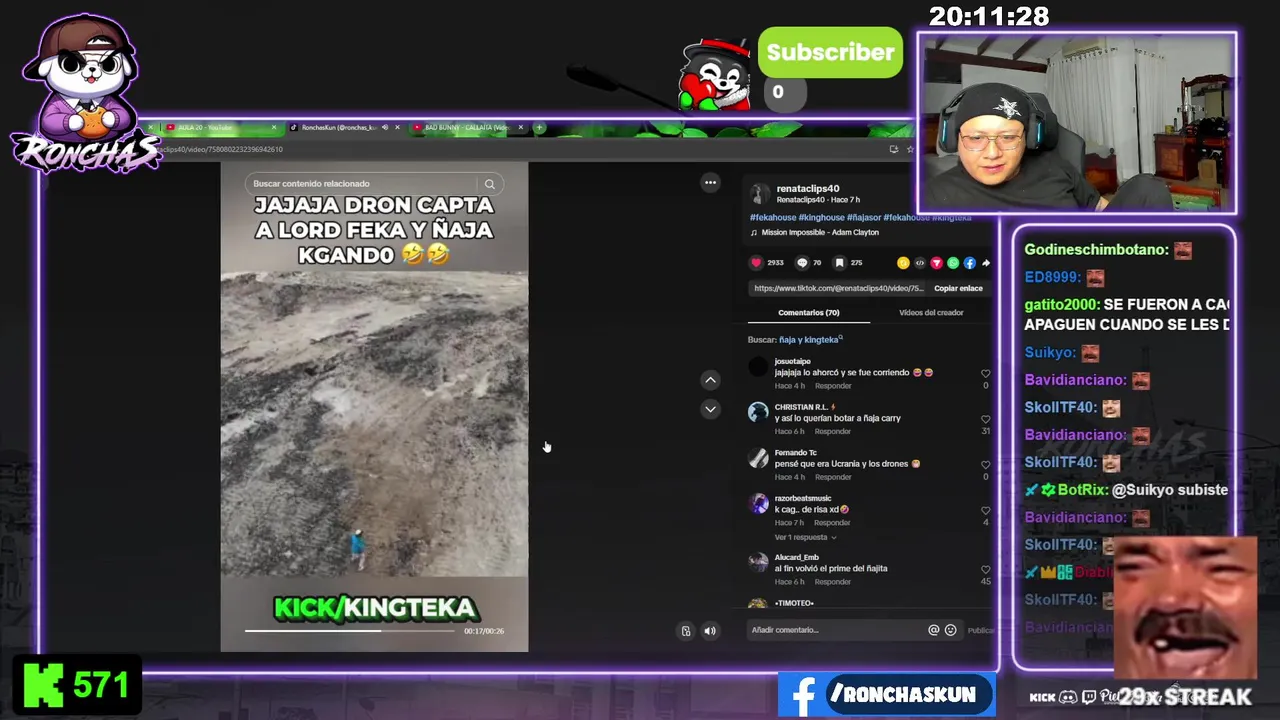Click Copiar enlace button
This screenshot has height=720, width=1280.
tap(958, 288)
